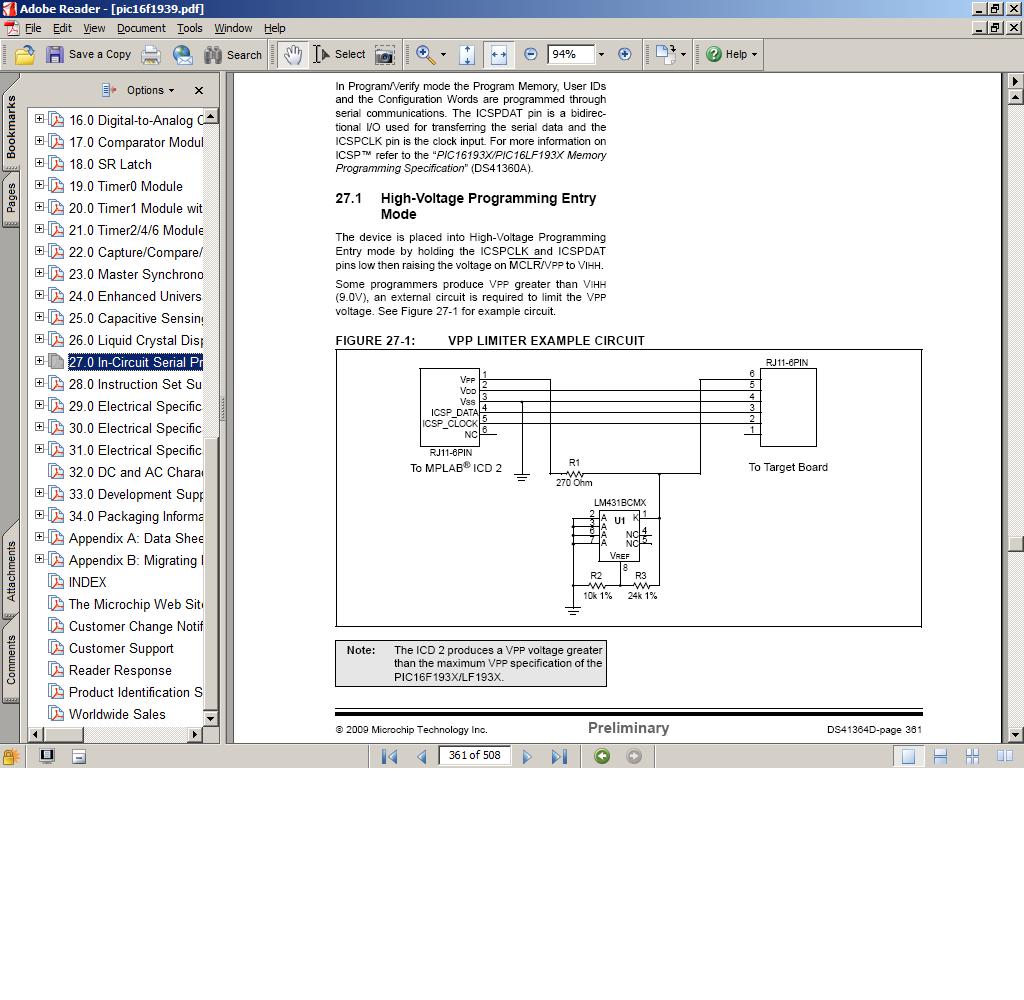Print the document using the printer icon
This screenshot has height=1000, width=1024.
tap(151, 55)
